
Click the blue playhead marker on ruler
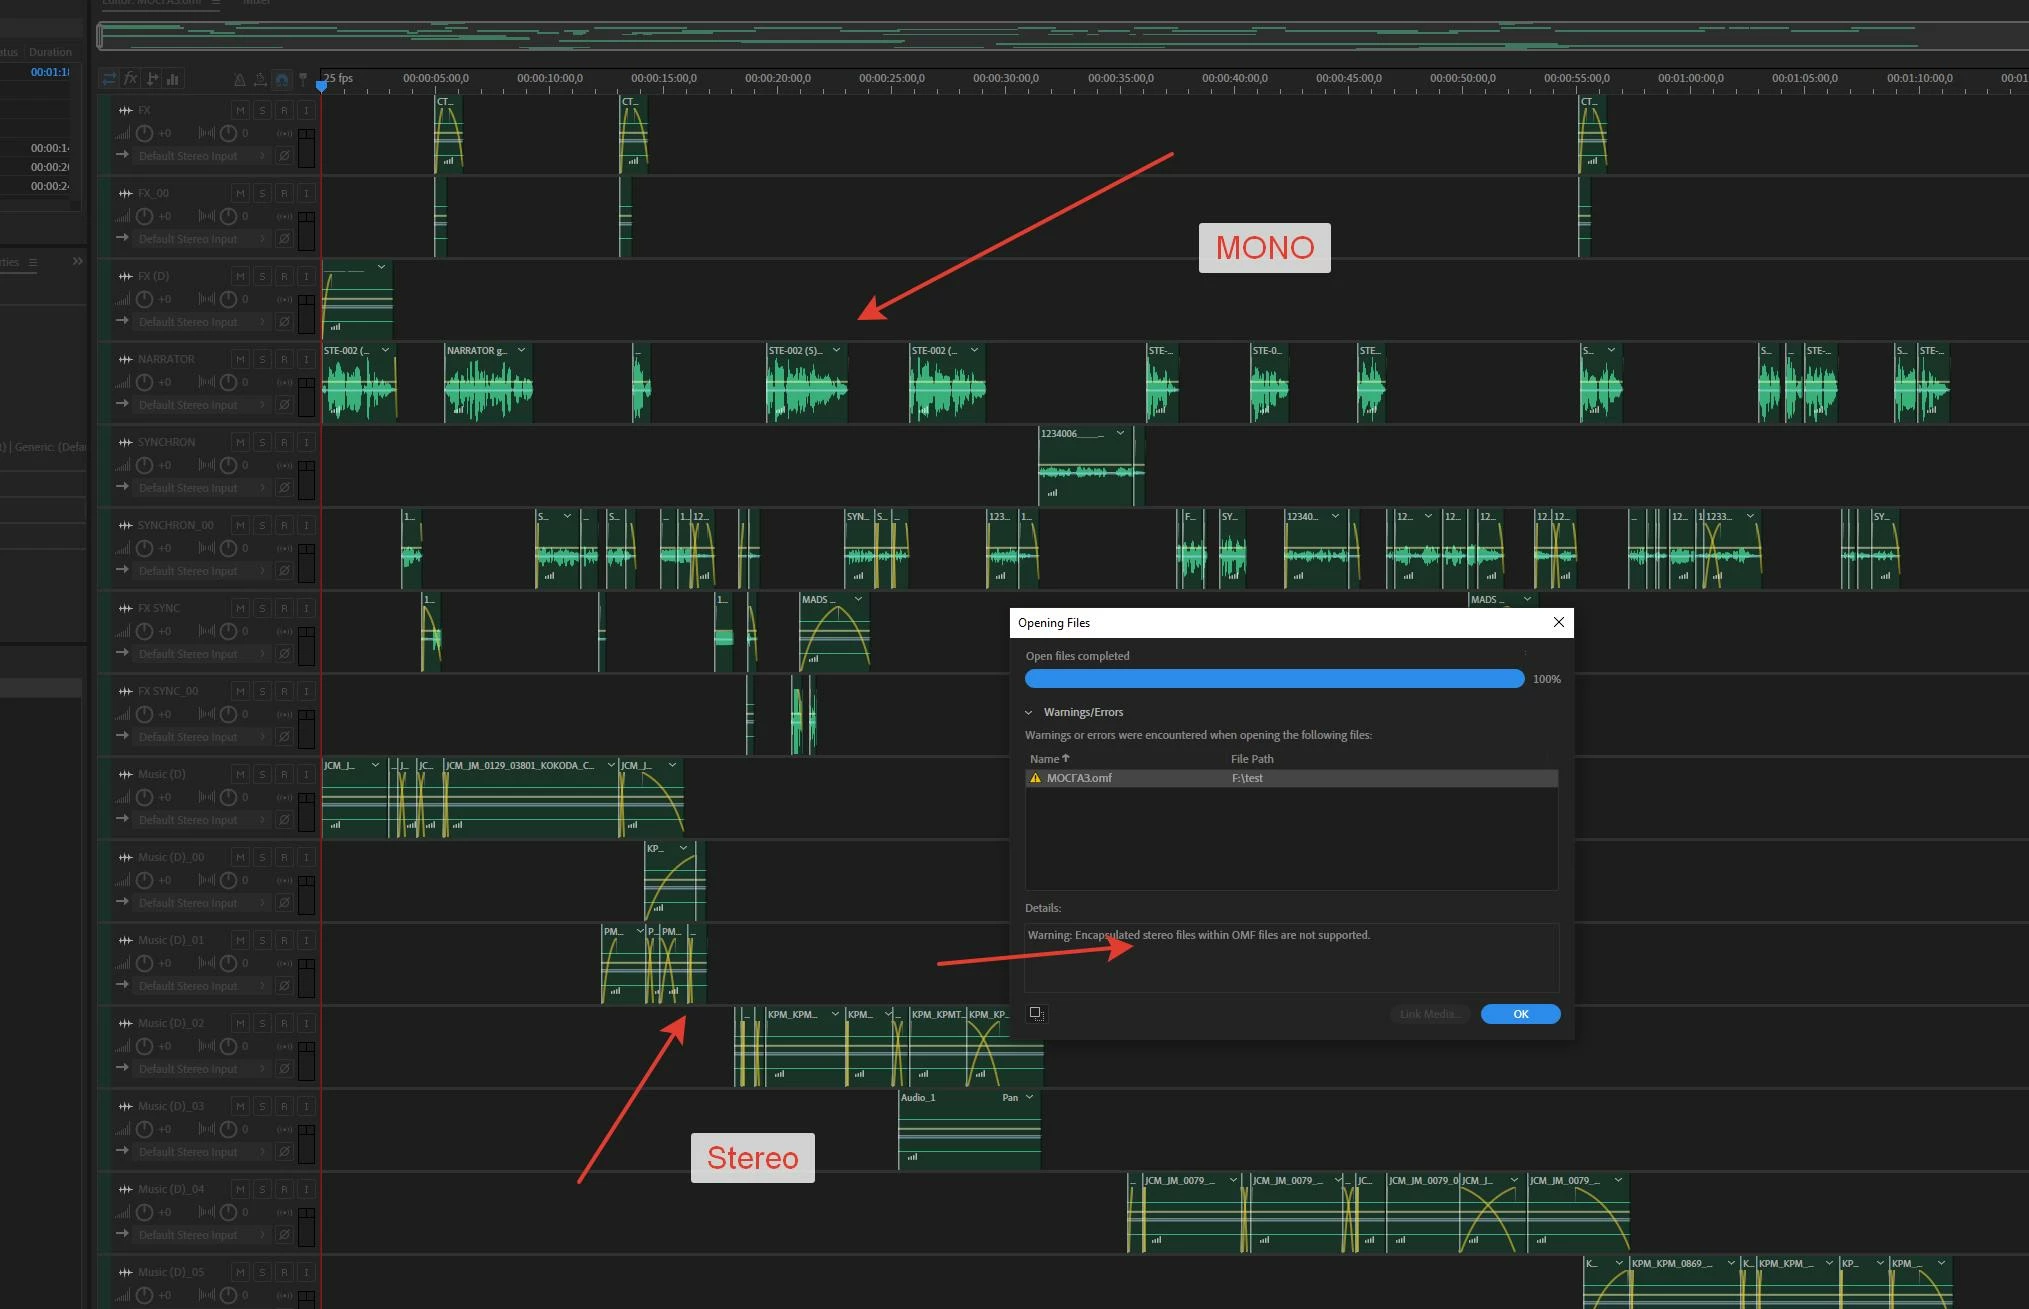[322, 86]
